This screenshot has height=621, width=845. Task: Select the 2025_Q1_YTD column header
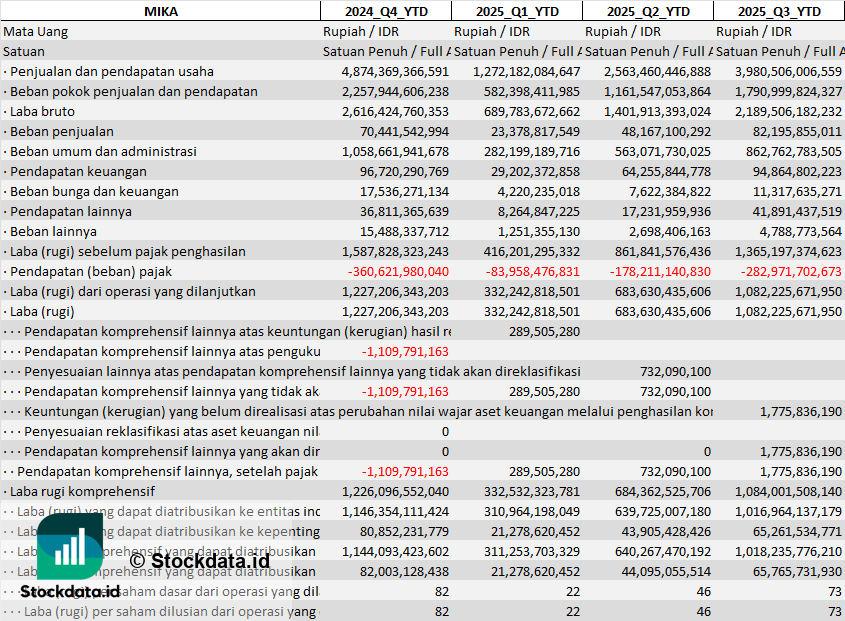click(517, 11)
